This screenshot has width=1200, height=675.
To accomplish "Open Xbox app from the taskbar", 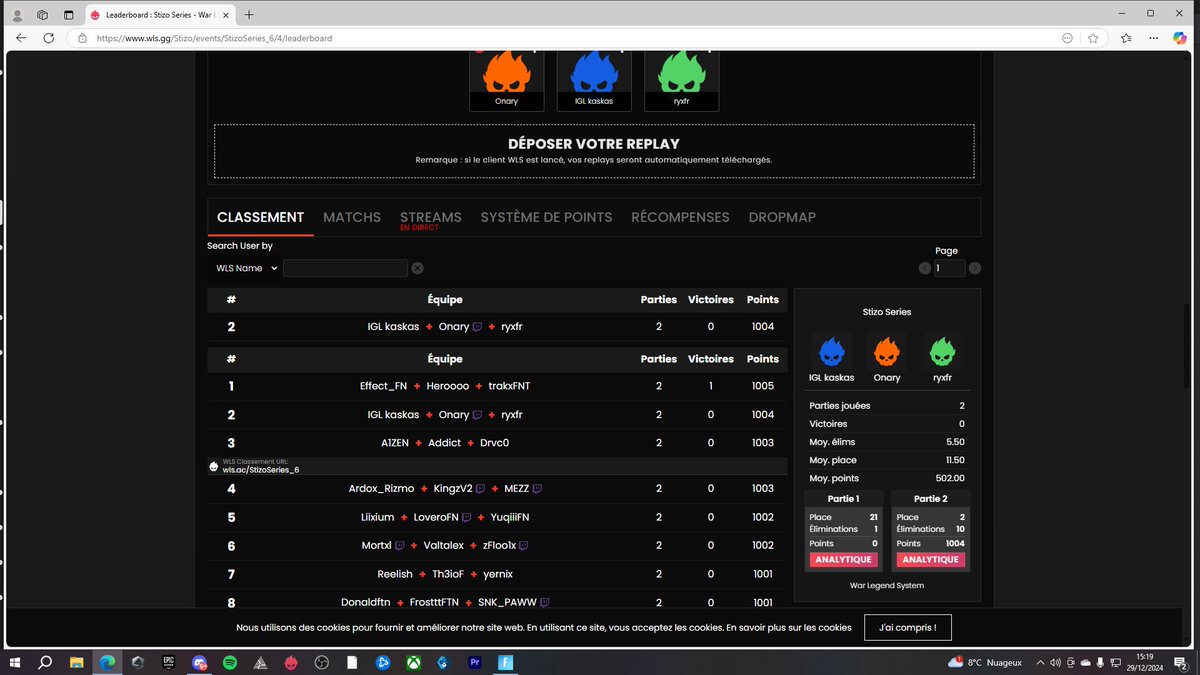I will pyautogui.click(x=413, y=662).
